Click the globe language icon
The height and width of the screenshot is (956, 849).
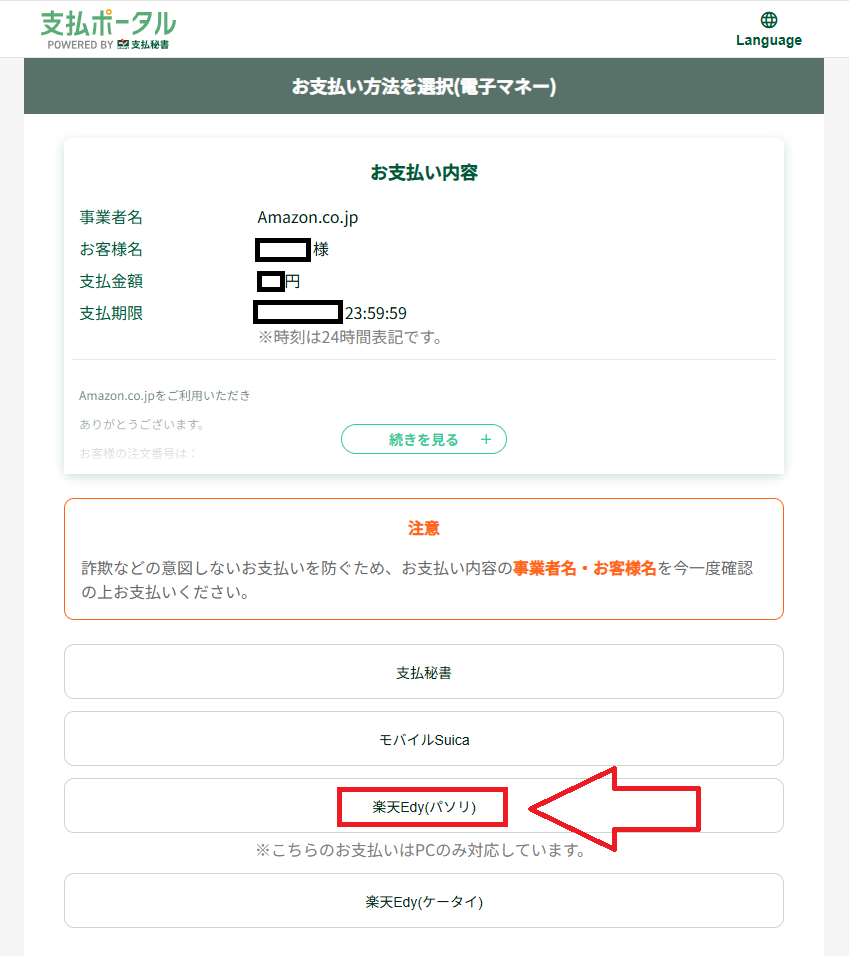point(768,20)
